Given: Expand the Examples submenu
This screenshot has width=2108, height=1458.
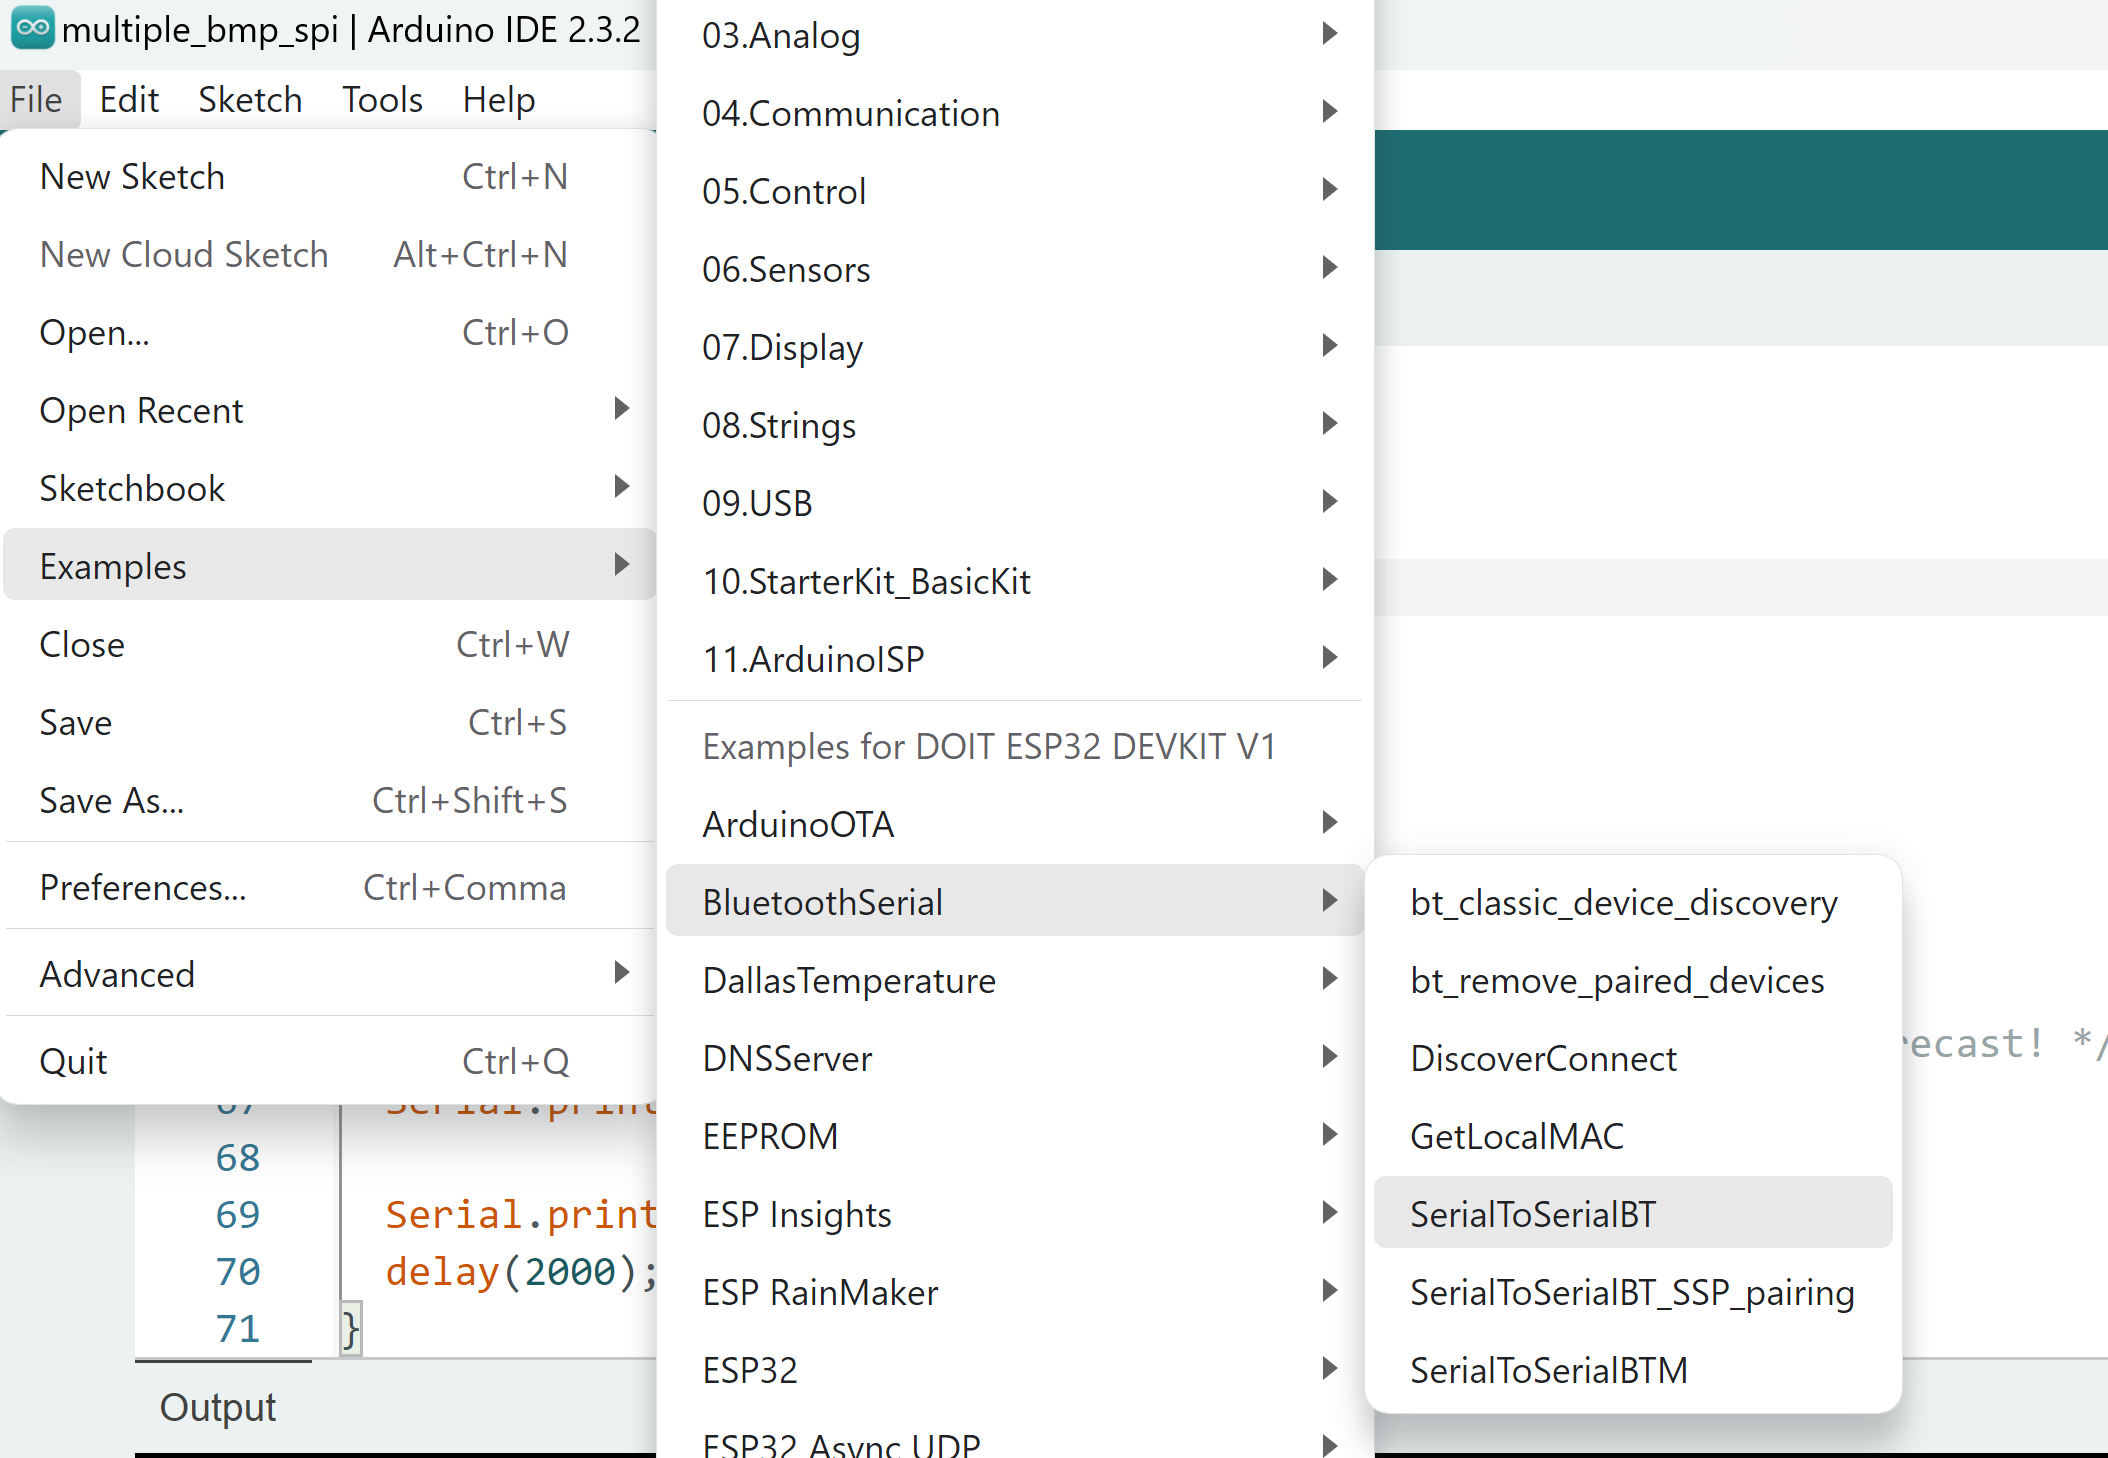Looking at the screenshot, I should tap(330, 566).
